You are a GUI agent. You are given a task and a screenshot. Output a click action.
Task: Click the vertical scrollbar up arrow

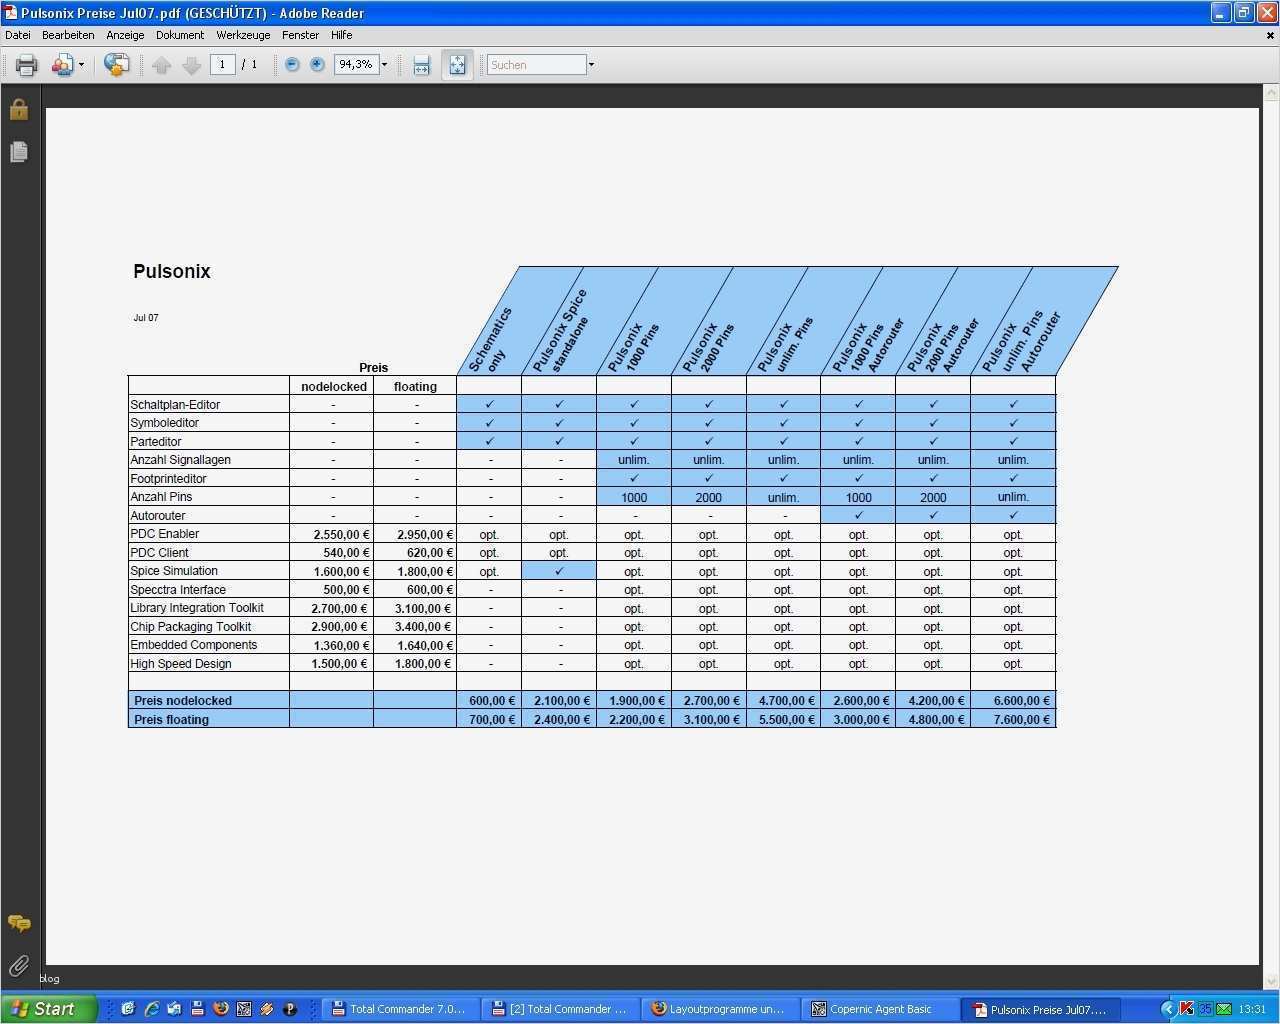point(1271,93)
